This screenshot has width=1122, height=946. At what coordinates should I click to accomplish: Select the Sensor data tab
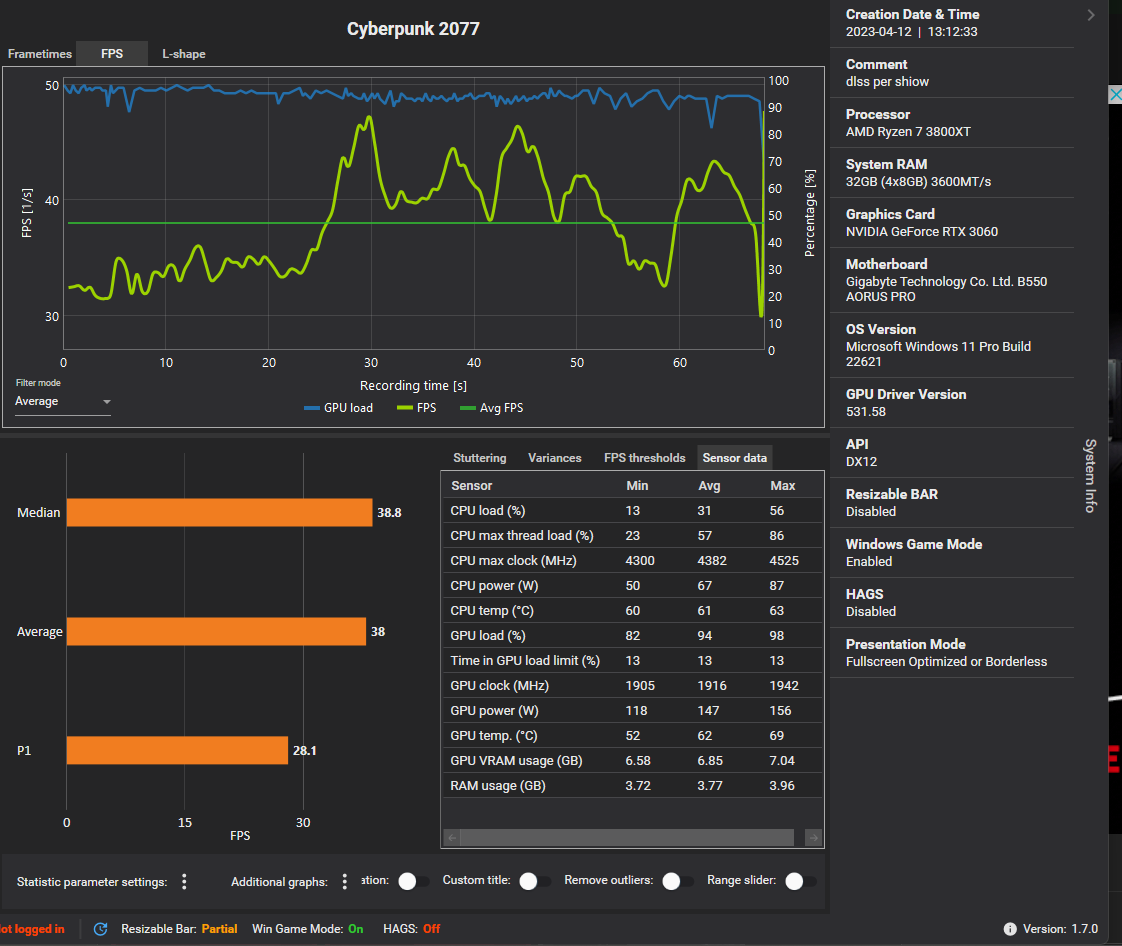[735, 458]
